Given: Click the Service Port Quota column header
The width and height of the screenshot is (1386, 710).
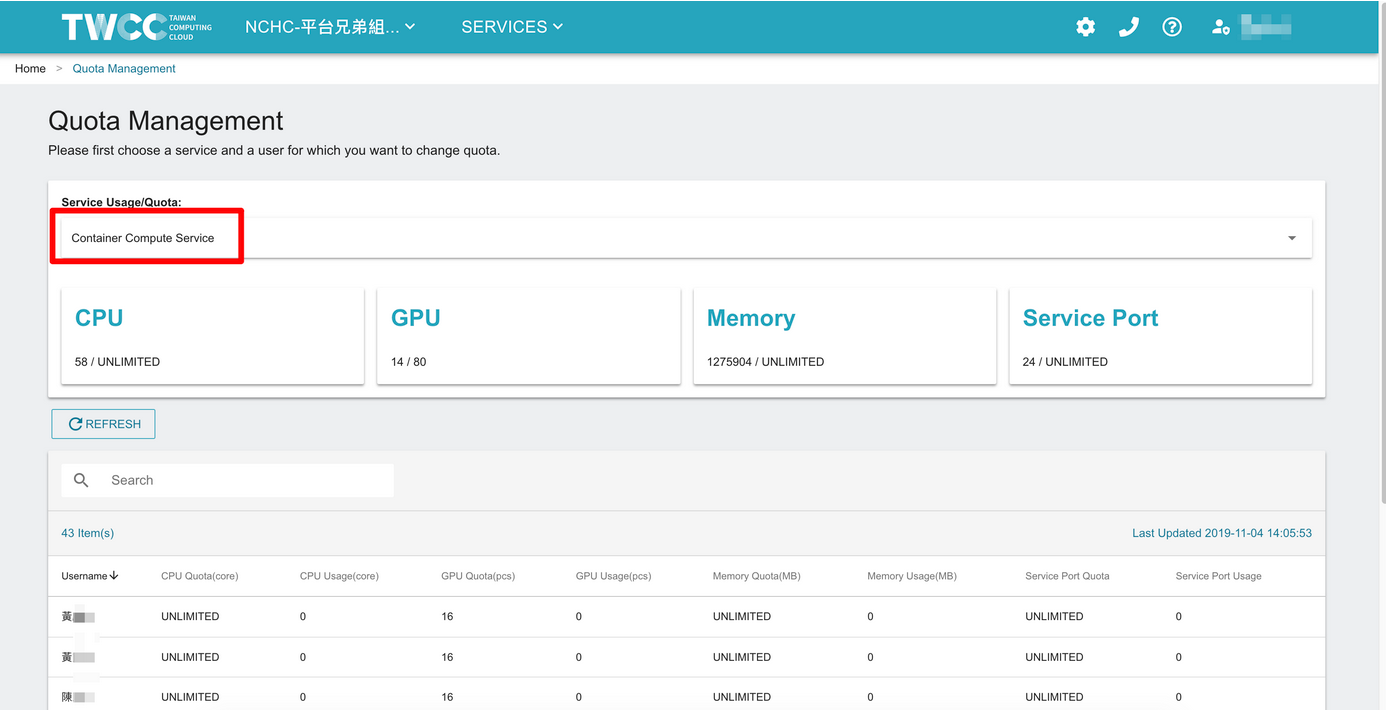Looking at the screenshot, I should point(1067,576).
